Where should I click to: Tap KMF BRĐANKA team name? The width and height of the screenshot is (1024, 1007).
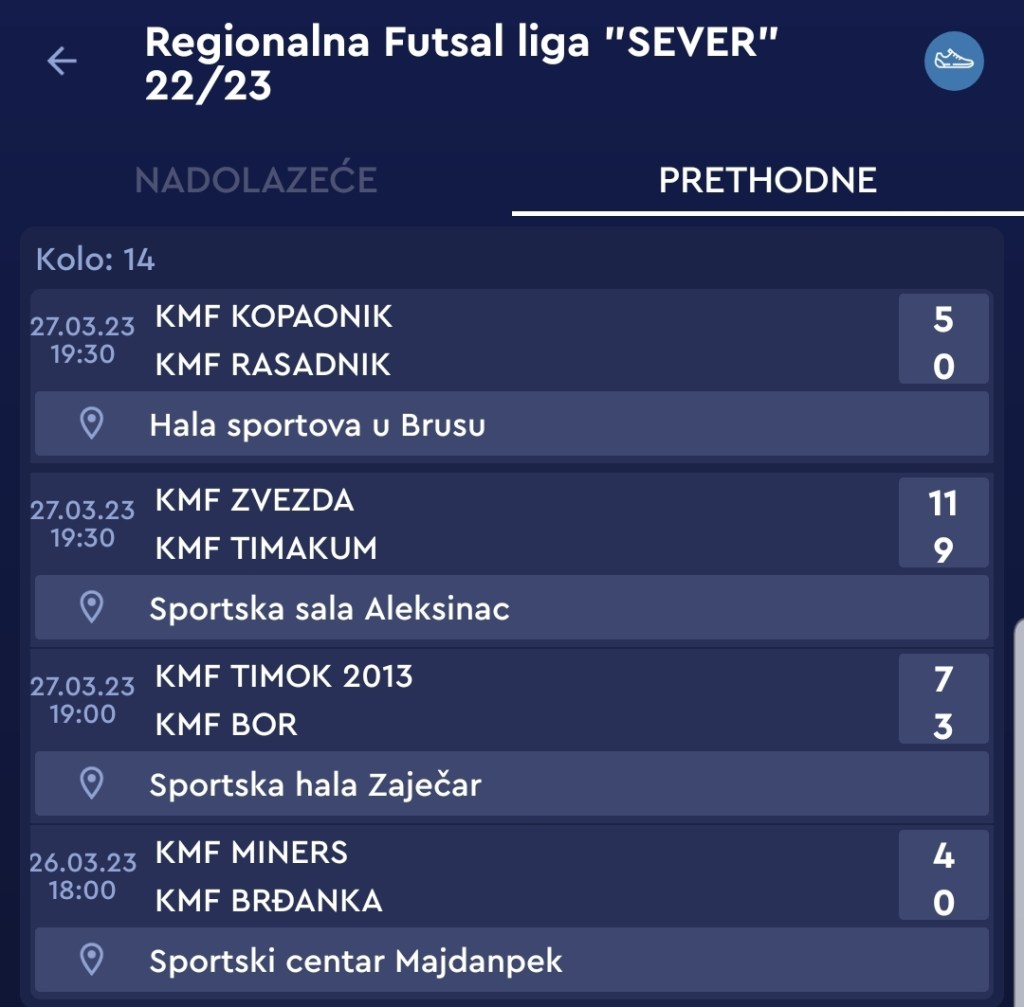coord(269,901)
